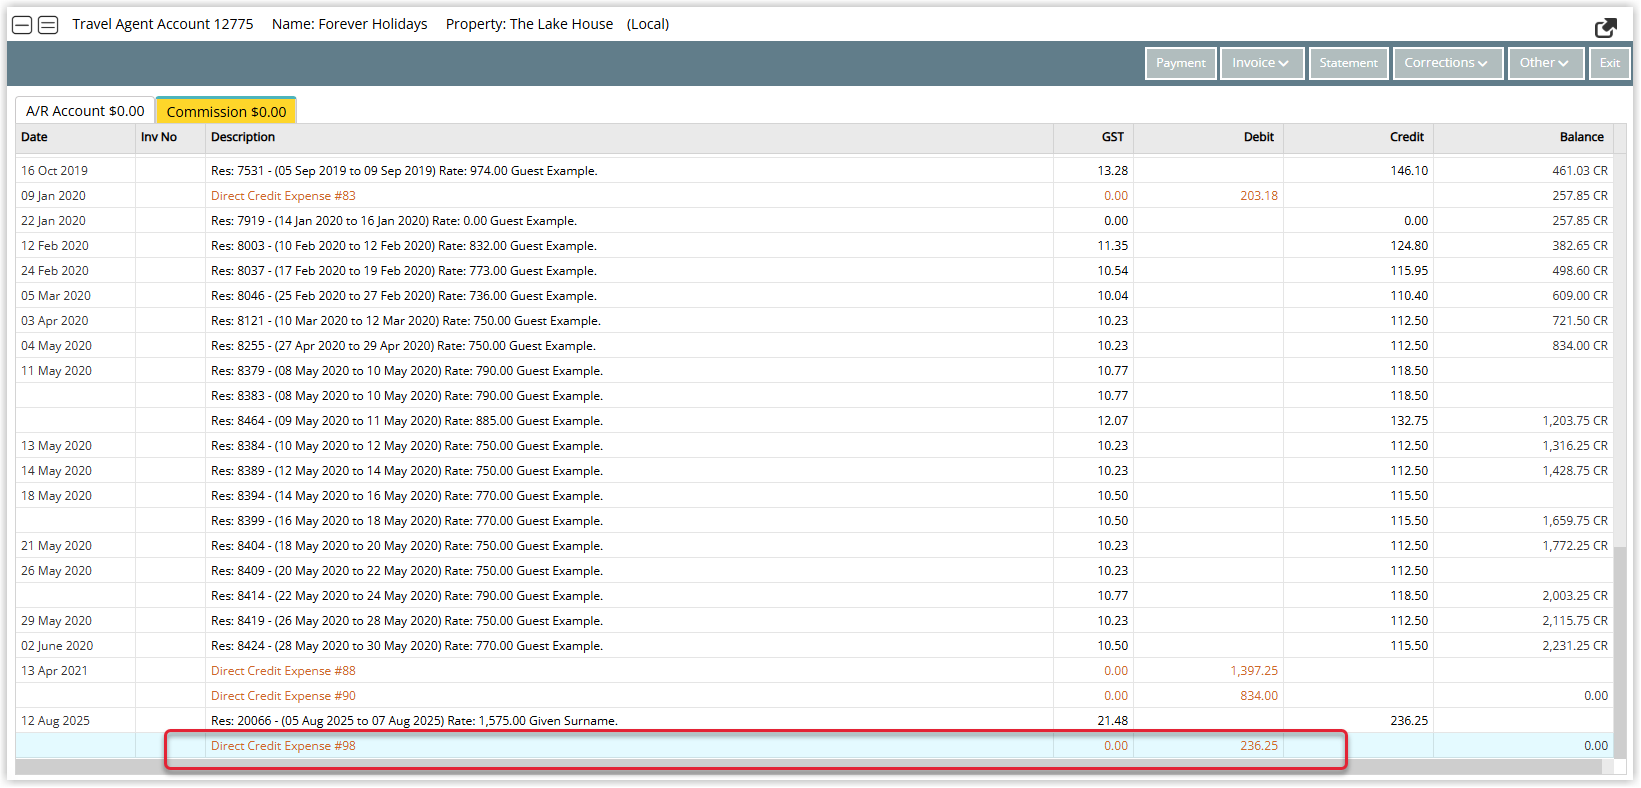The height and width of the screenshot is (788, 1641).
Task: Click the Exit button
Action: click(x=1610, y=63)
